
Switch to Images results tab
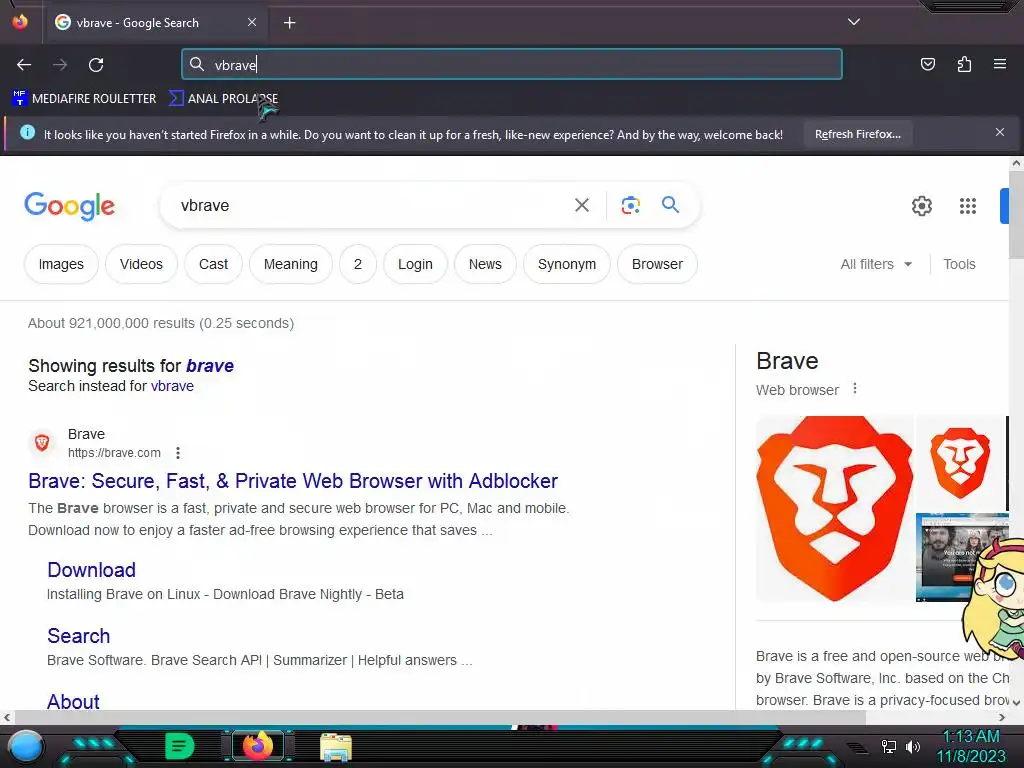[61, 264]
